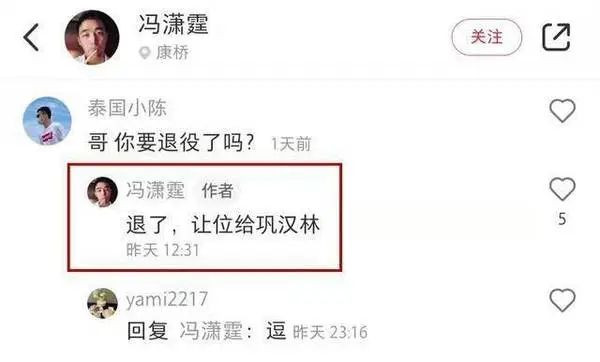Image resolution: width=600 pixels, height=362 pixels.
Task: Open yami2217's avatar picture
Action: pos(102,303)
